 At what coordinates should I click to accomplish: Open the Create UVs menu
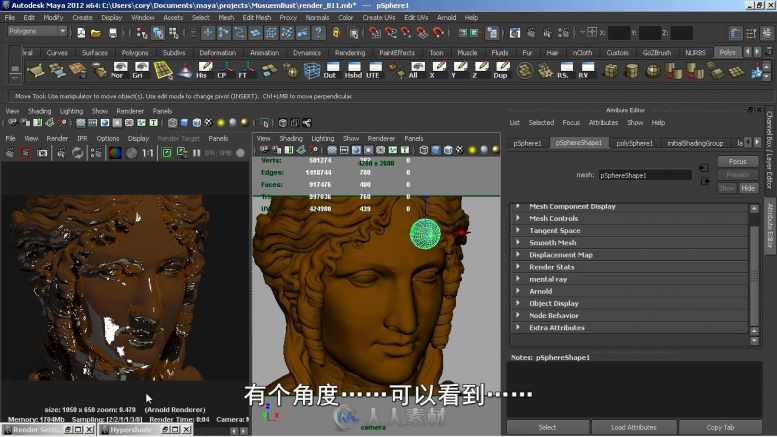click(379, 17)
